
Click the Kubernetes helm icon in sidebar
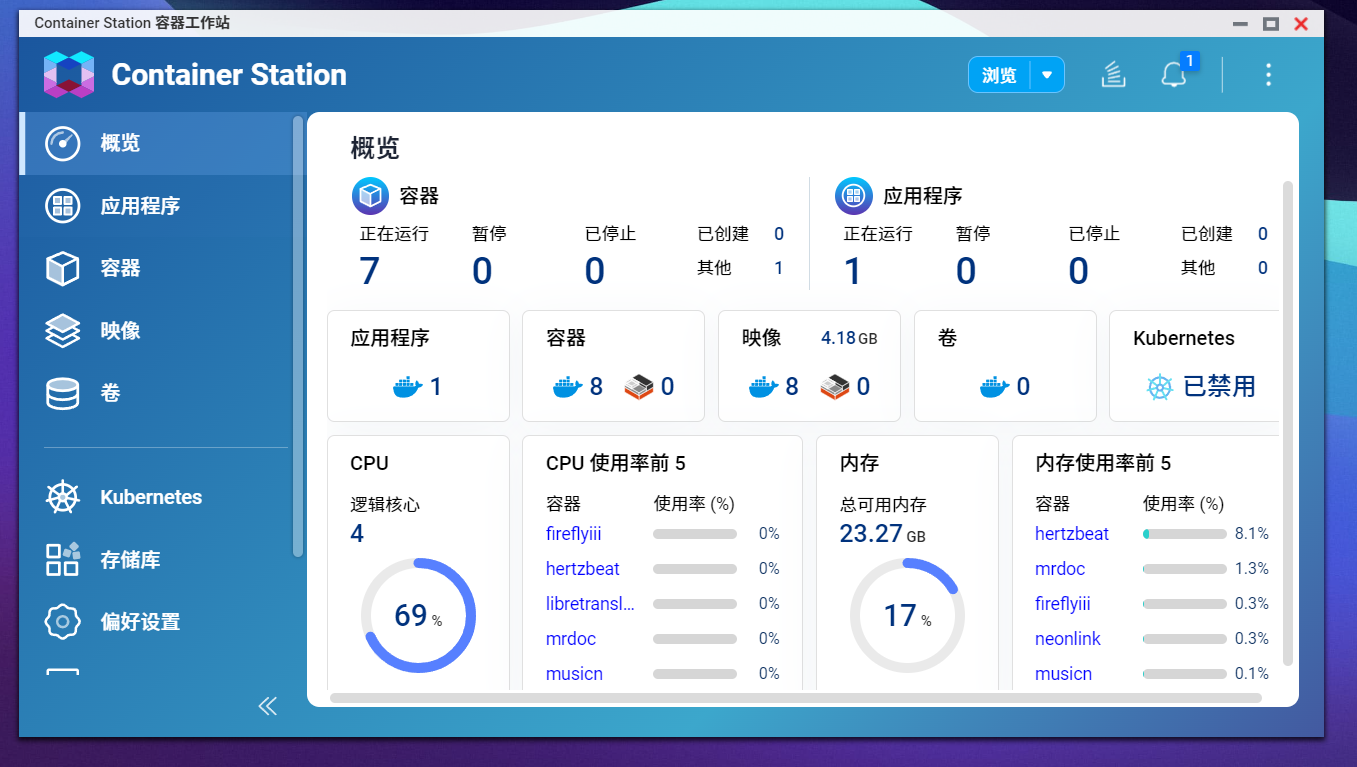[x=63, y=497]
